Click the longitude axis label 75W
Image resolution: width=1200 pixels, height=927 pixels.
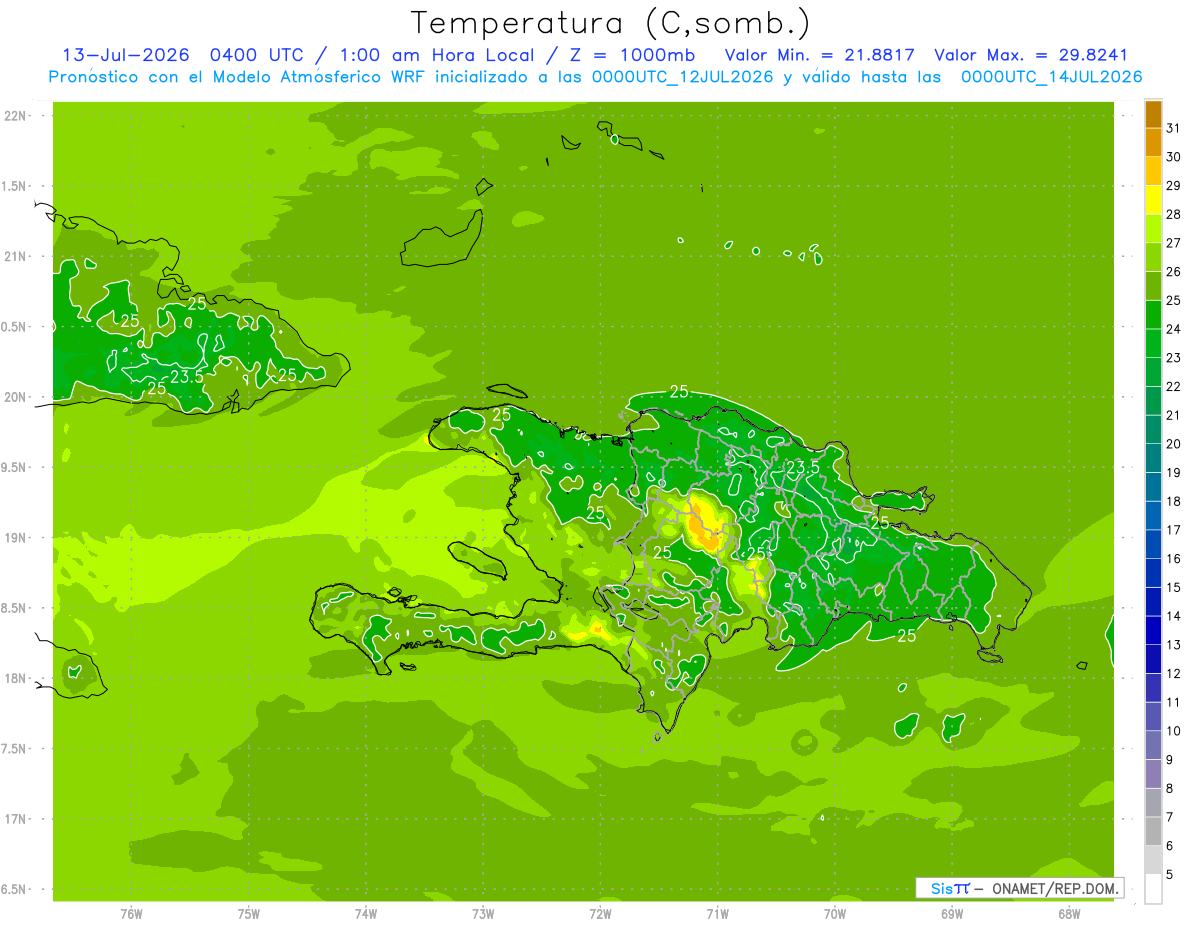[x=249, y=913]
